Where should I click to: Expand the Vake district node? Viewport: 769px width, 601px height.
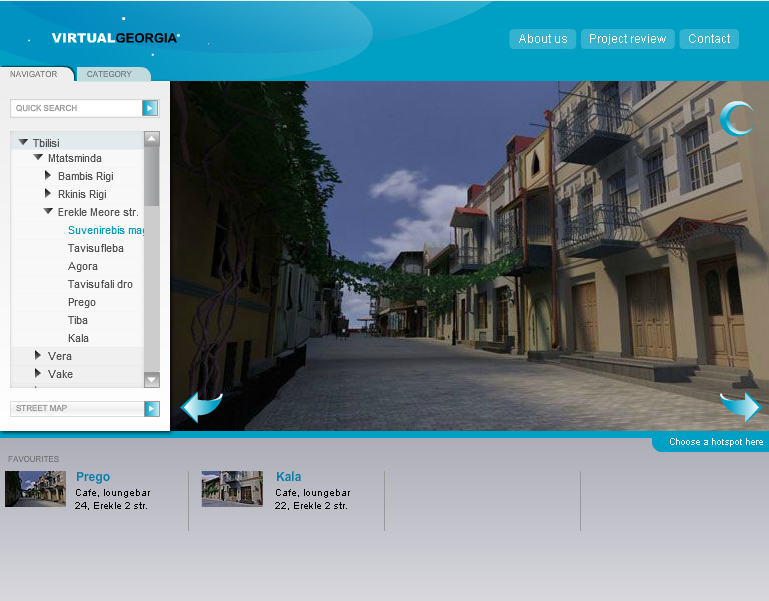pyautogui.click(x=38, y=373)
